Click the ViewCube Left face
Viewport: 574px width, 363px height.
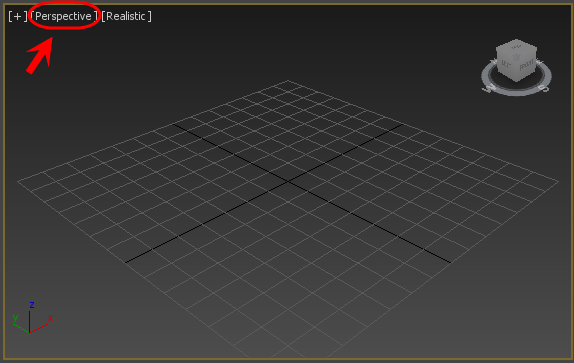507,65
